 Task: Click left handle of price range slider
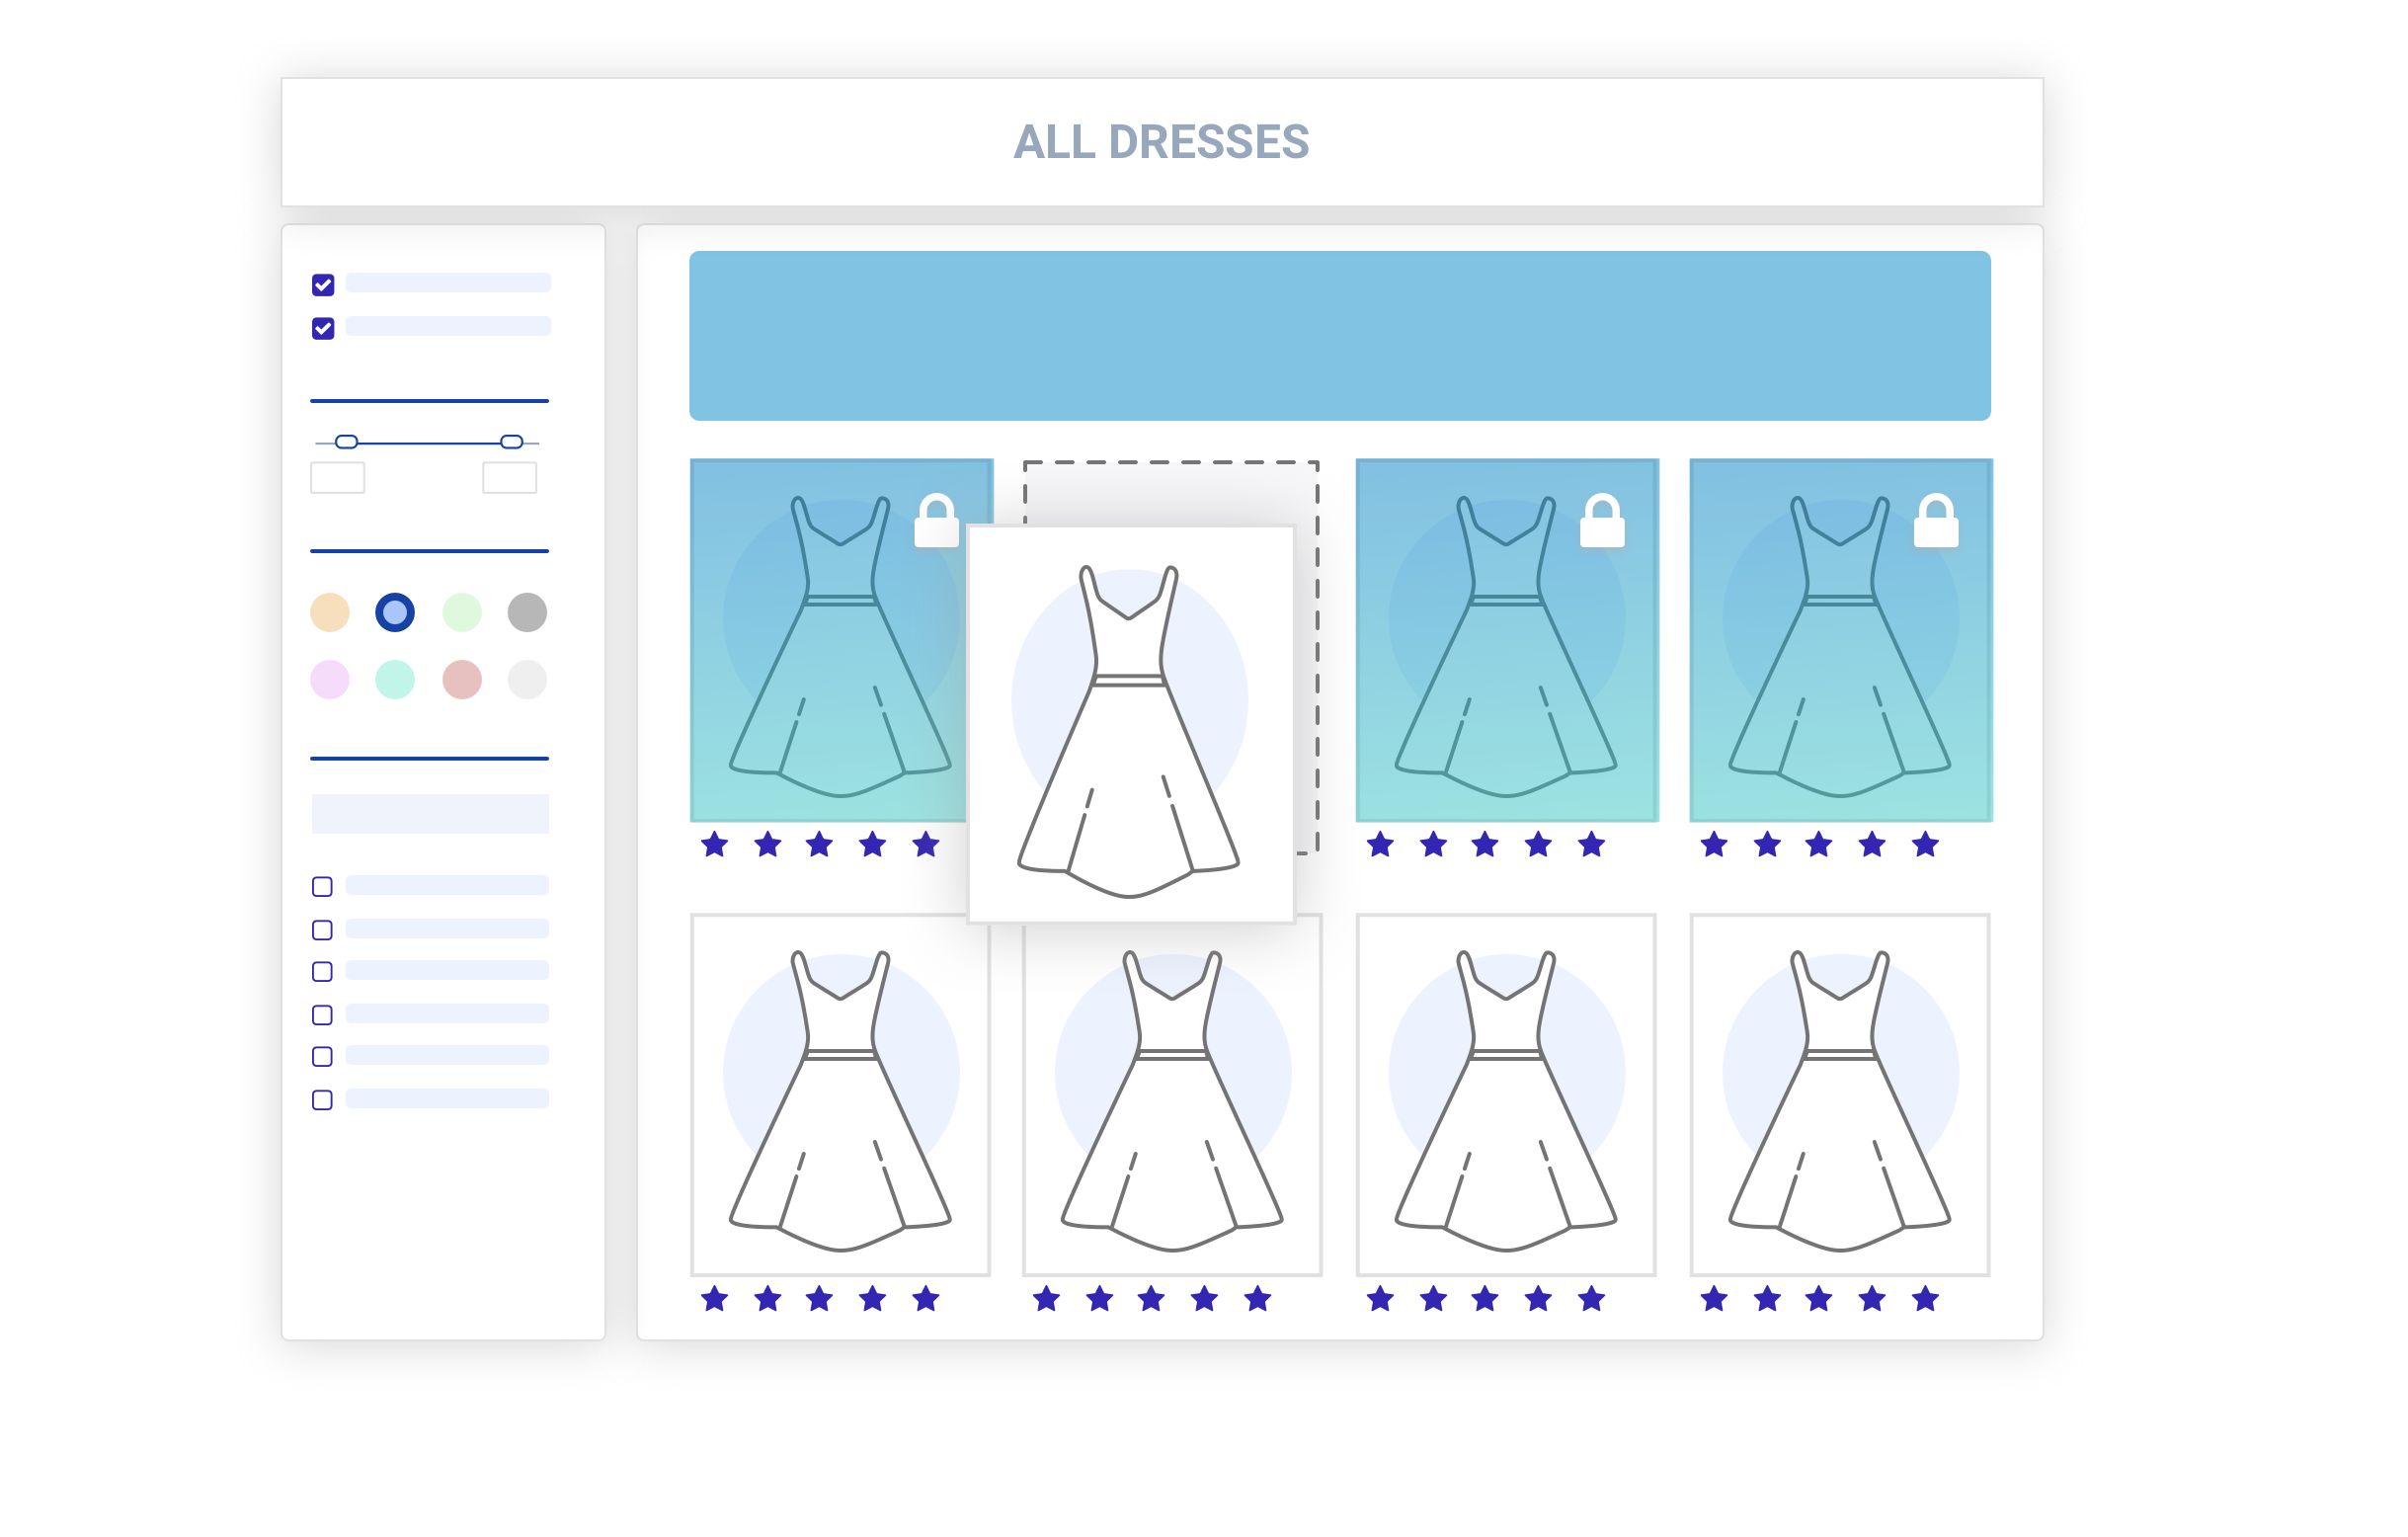346,442
